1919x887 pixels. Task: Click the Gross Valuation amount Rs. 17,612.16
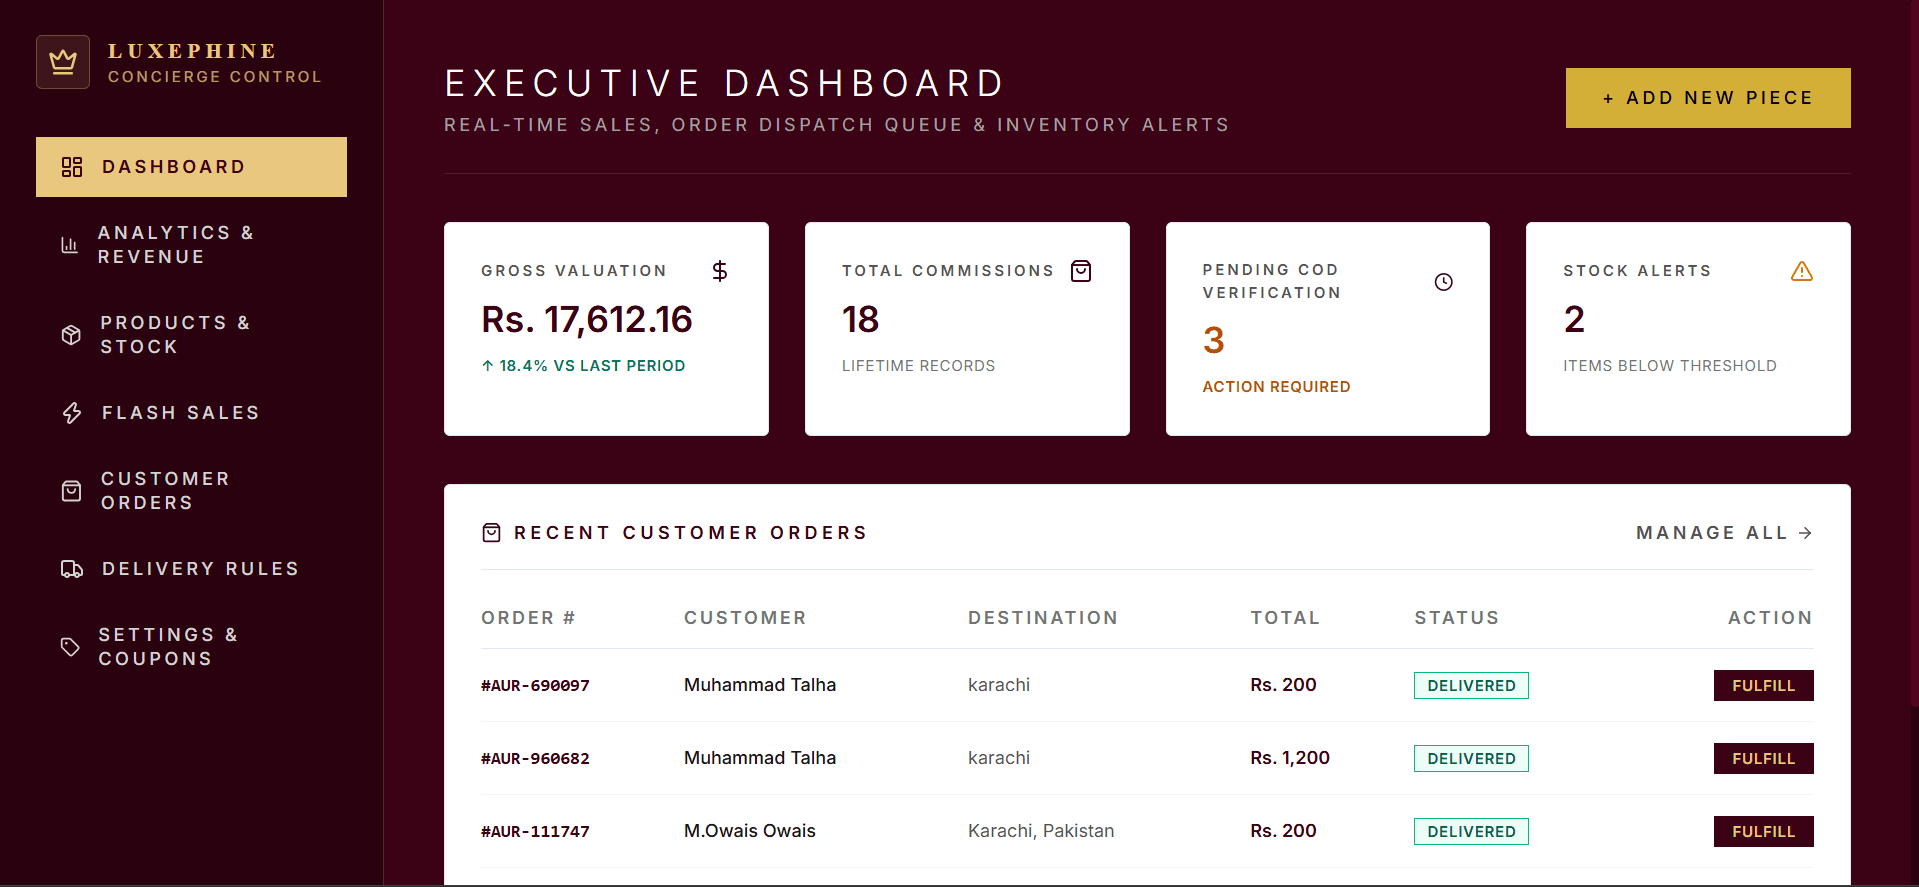pyautogui.click(x=587, y=320)
